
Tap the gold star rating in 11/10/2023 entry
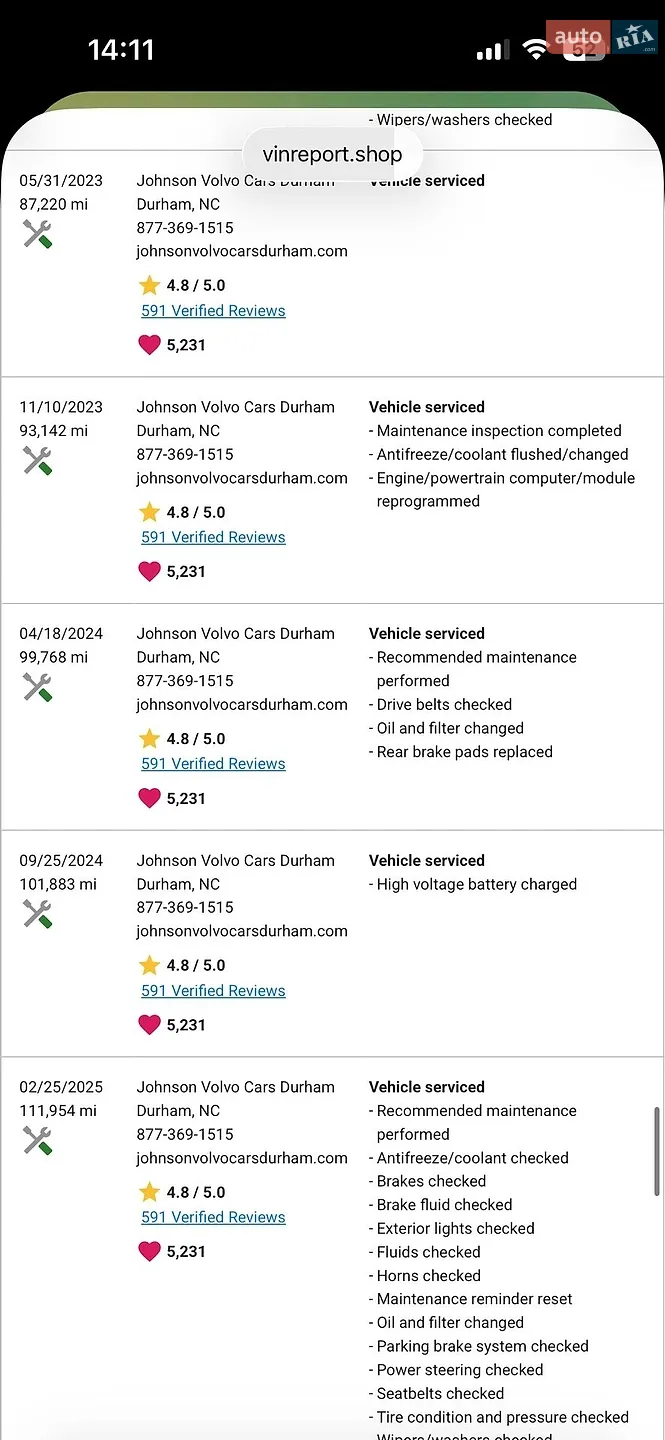tap(150, 512)
